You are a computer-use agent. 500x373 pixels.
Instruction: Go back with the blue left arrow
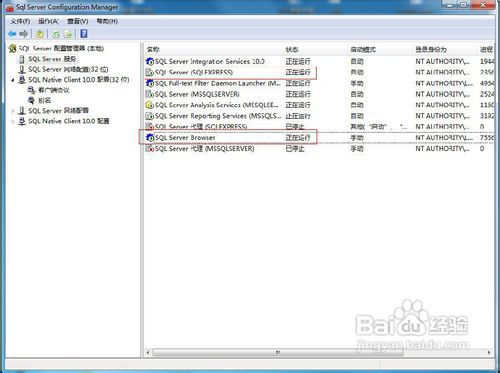(x=12, y=34)
